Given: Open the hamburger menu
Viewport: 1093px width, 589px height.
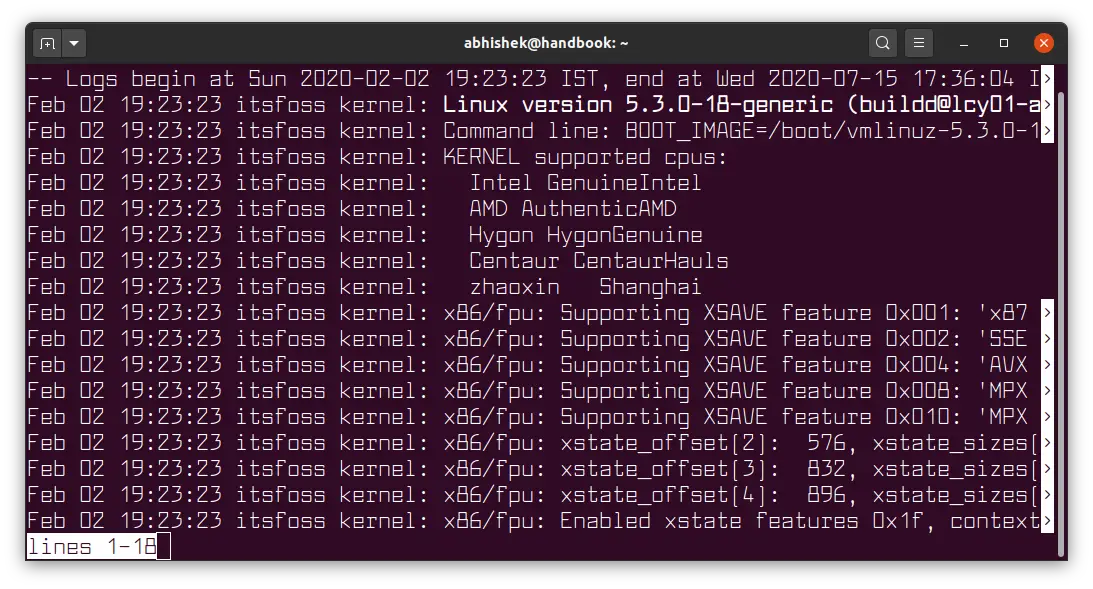Looking at the screenshot, I should coord(918,43).
